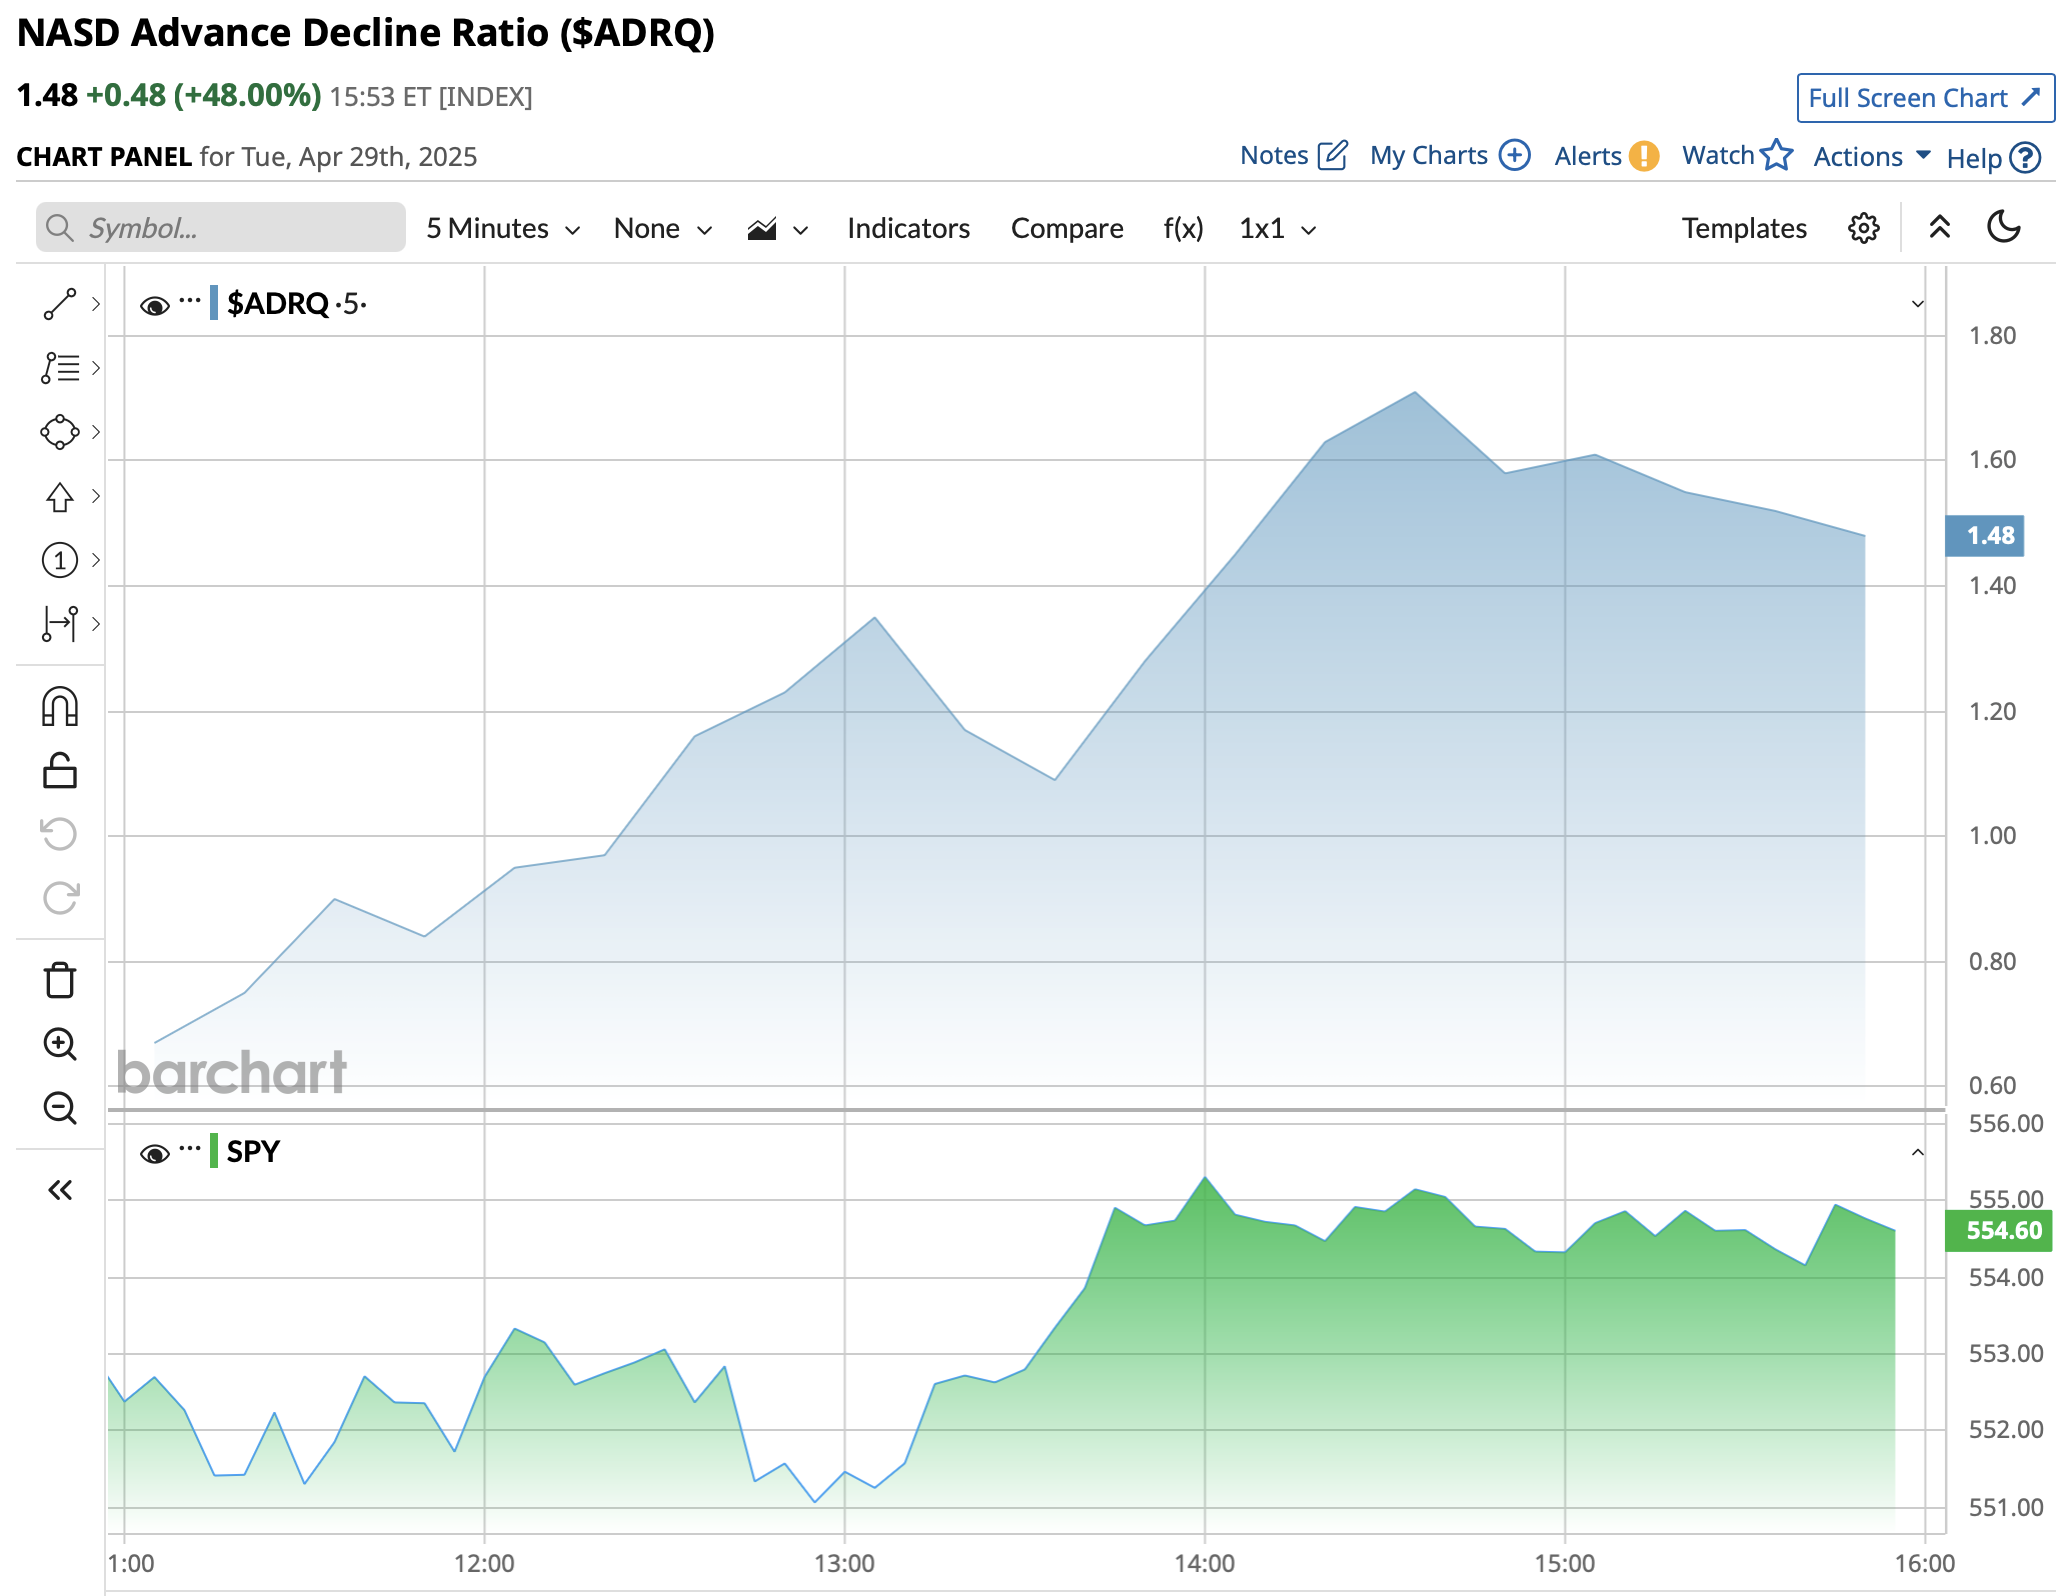Screen dimensions: 2058x1596
Task: Hide the $ADRQ plot using eye icon
Action: (154, 305)
